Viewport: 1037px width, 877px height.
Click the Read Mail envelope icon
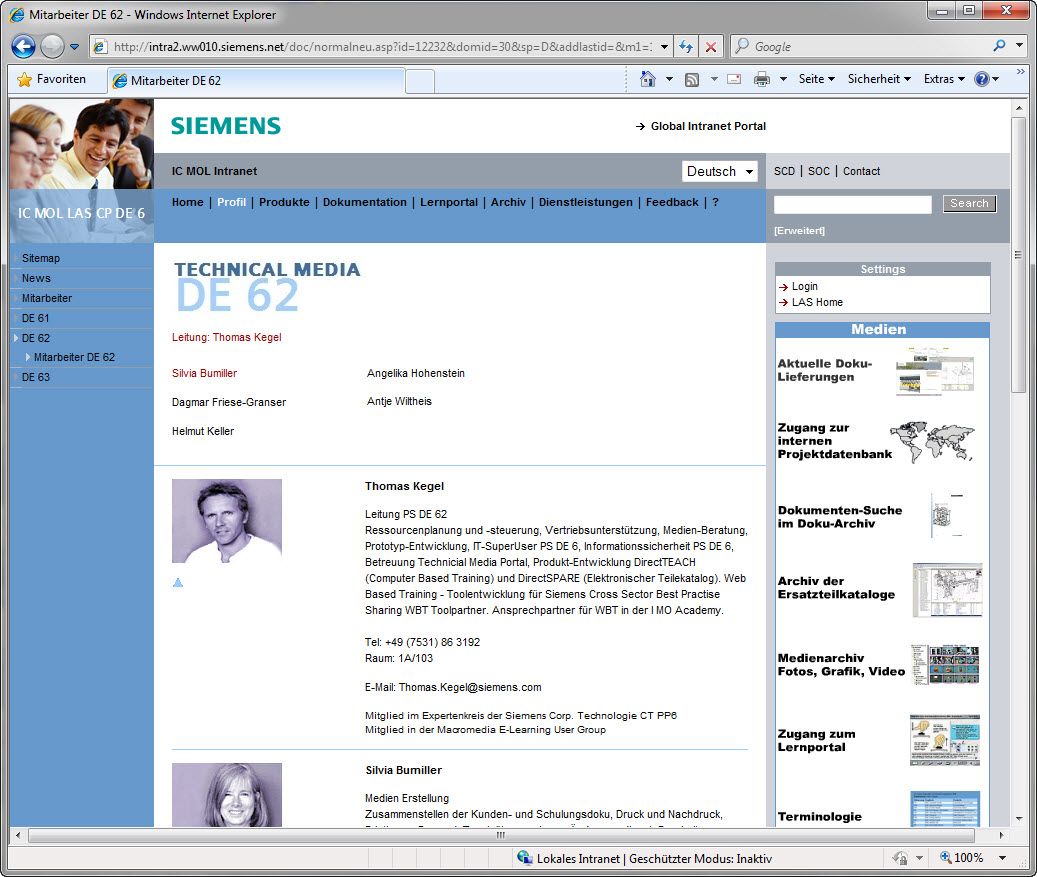(734, 79)
